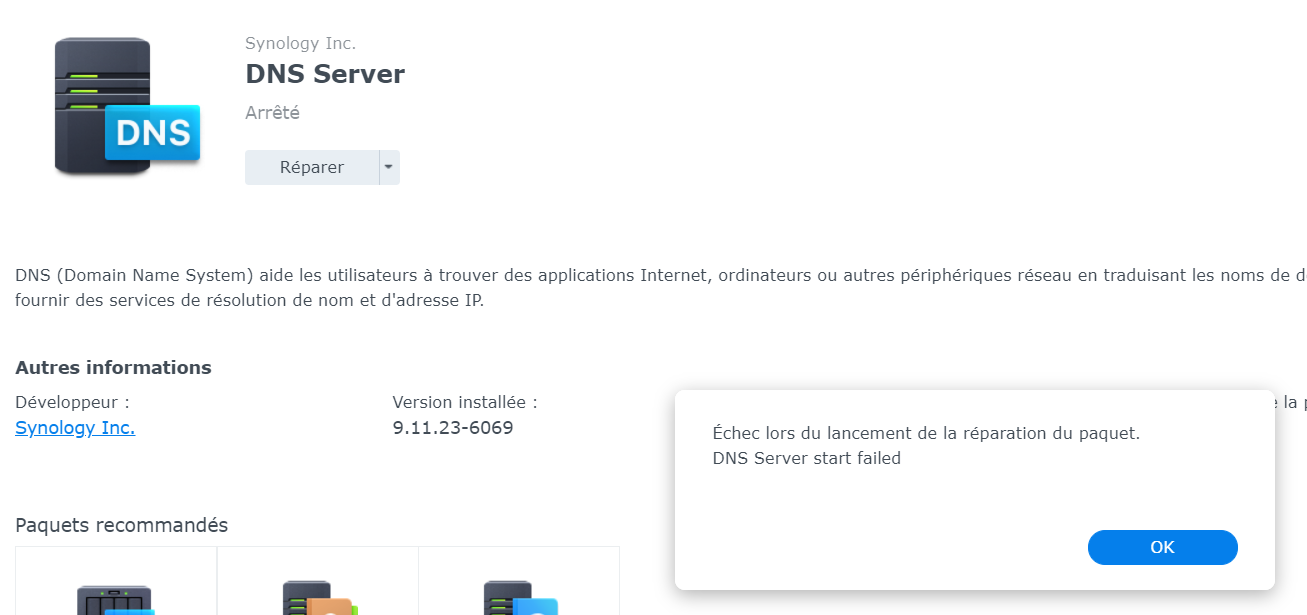Viewport: 1307px width, 615px height.
Task: Confirm the error dialog with OK
Action: coord(1162,547)
